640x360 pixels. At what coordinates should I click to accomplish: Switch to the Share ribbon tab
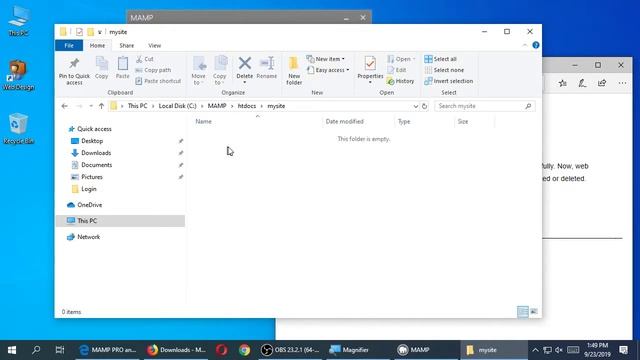[127, 45]
